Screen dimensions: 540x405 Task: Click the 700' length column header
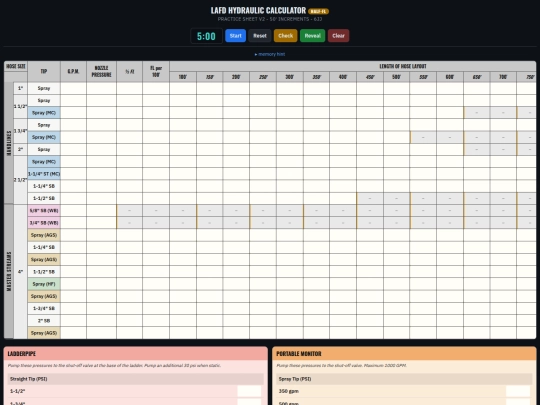503,77
